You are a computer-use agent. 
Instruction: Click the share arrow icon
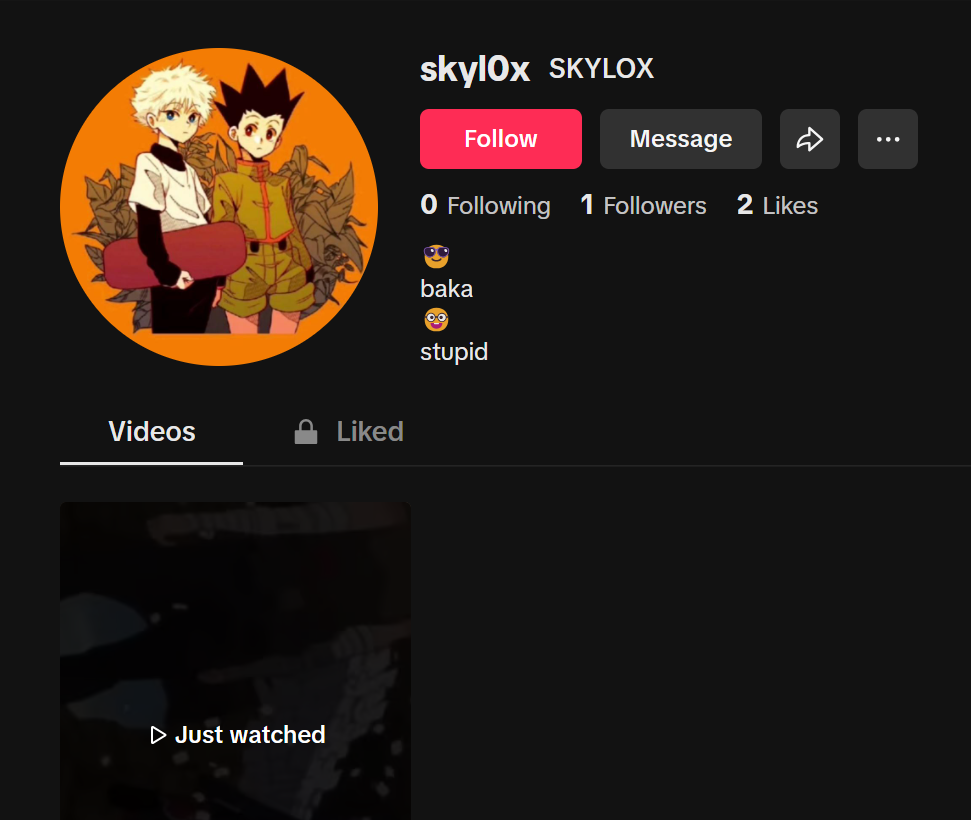(x=809, y=139)
